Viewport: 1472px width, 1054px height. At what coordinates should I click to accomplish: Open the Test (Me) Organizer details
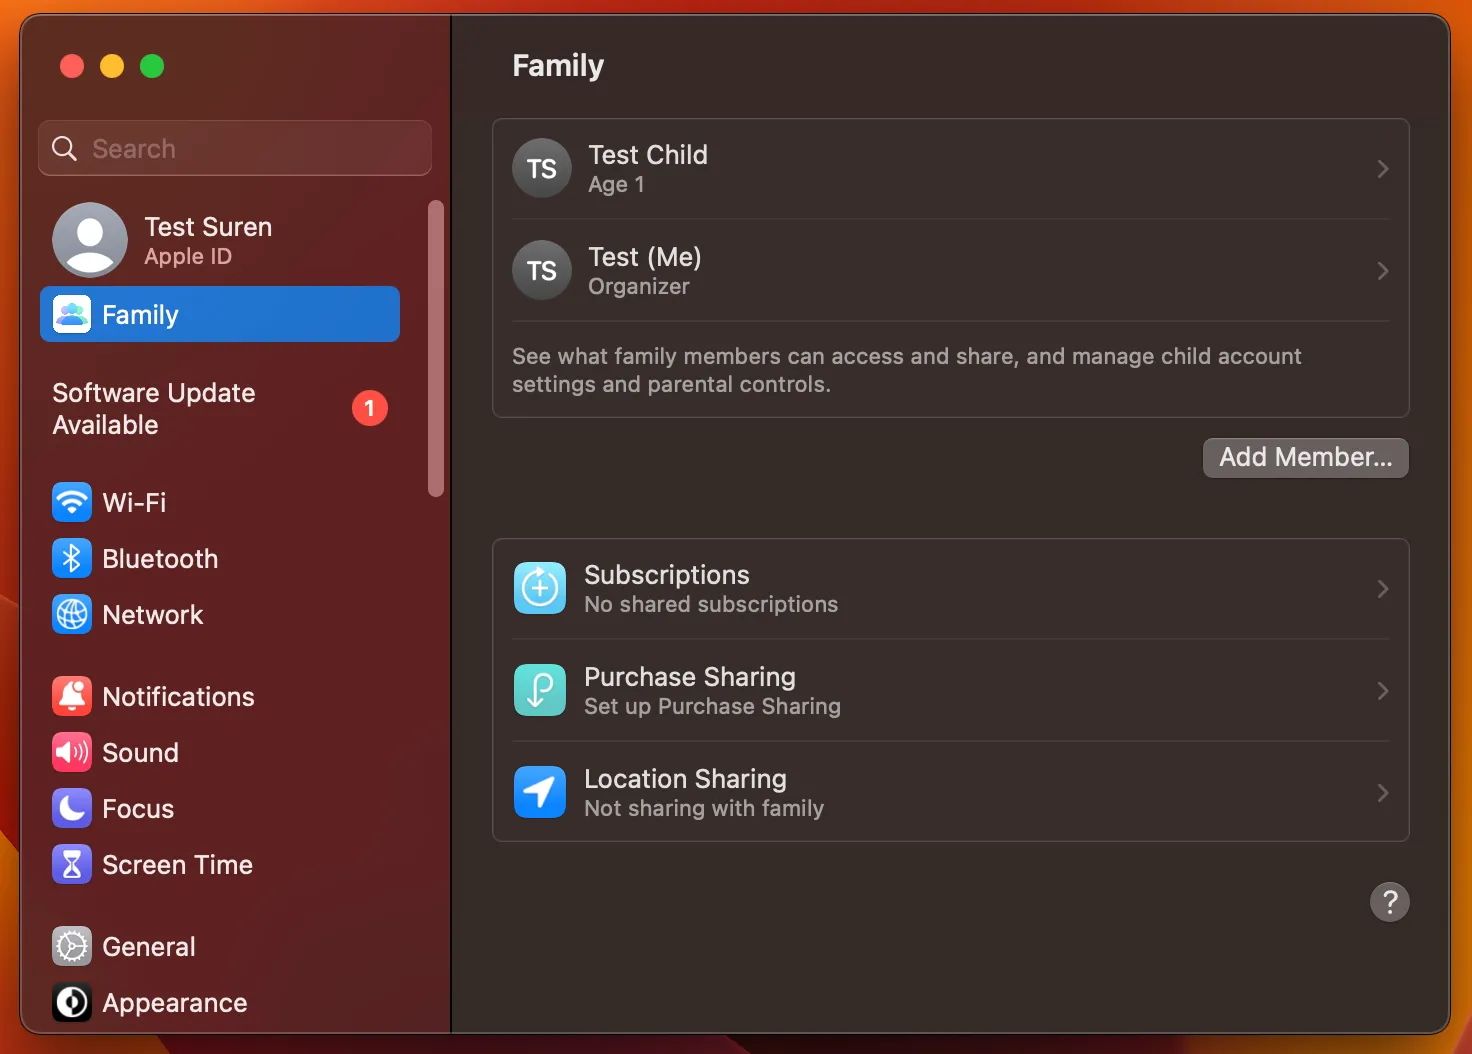click(950, 270)
